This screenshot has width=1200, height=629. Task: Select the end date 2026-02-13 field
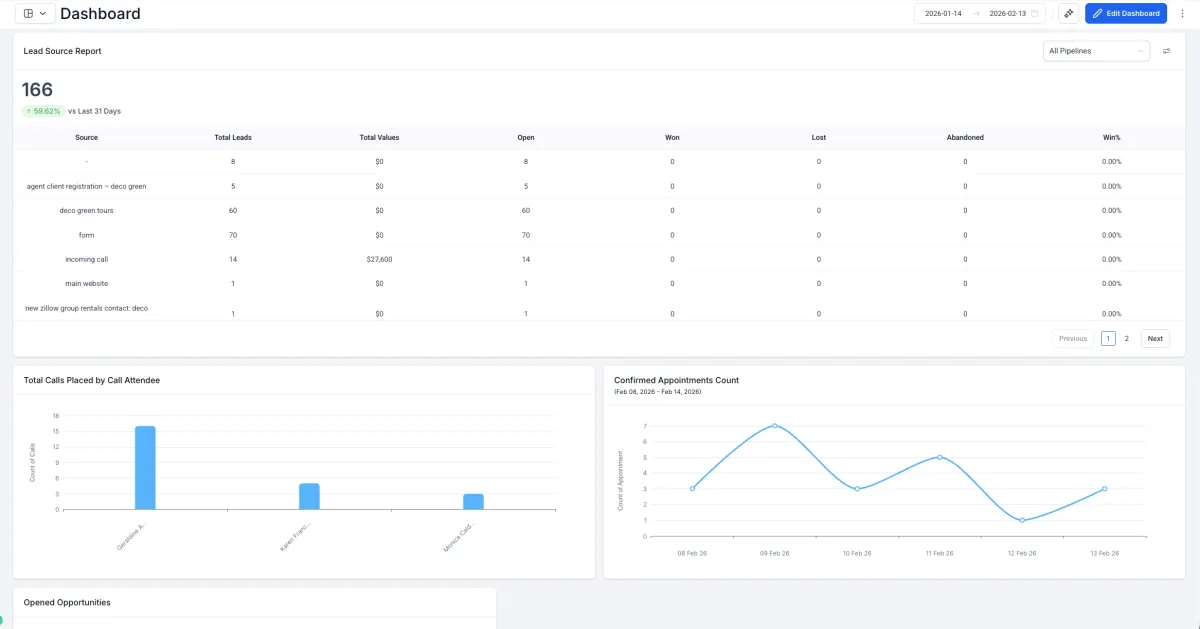(x=1007, y=13)
